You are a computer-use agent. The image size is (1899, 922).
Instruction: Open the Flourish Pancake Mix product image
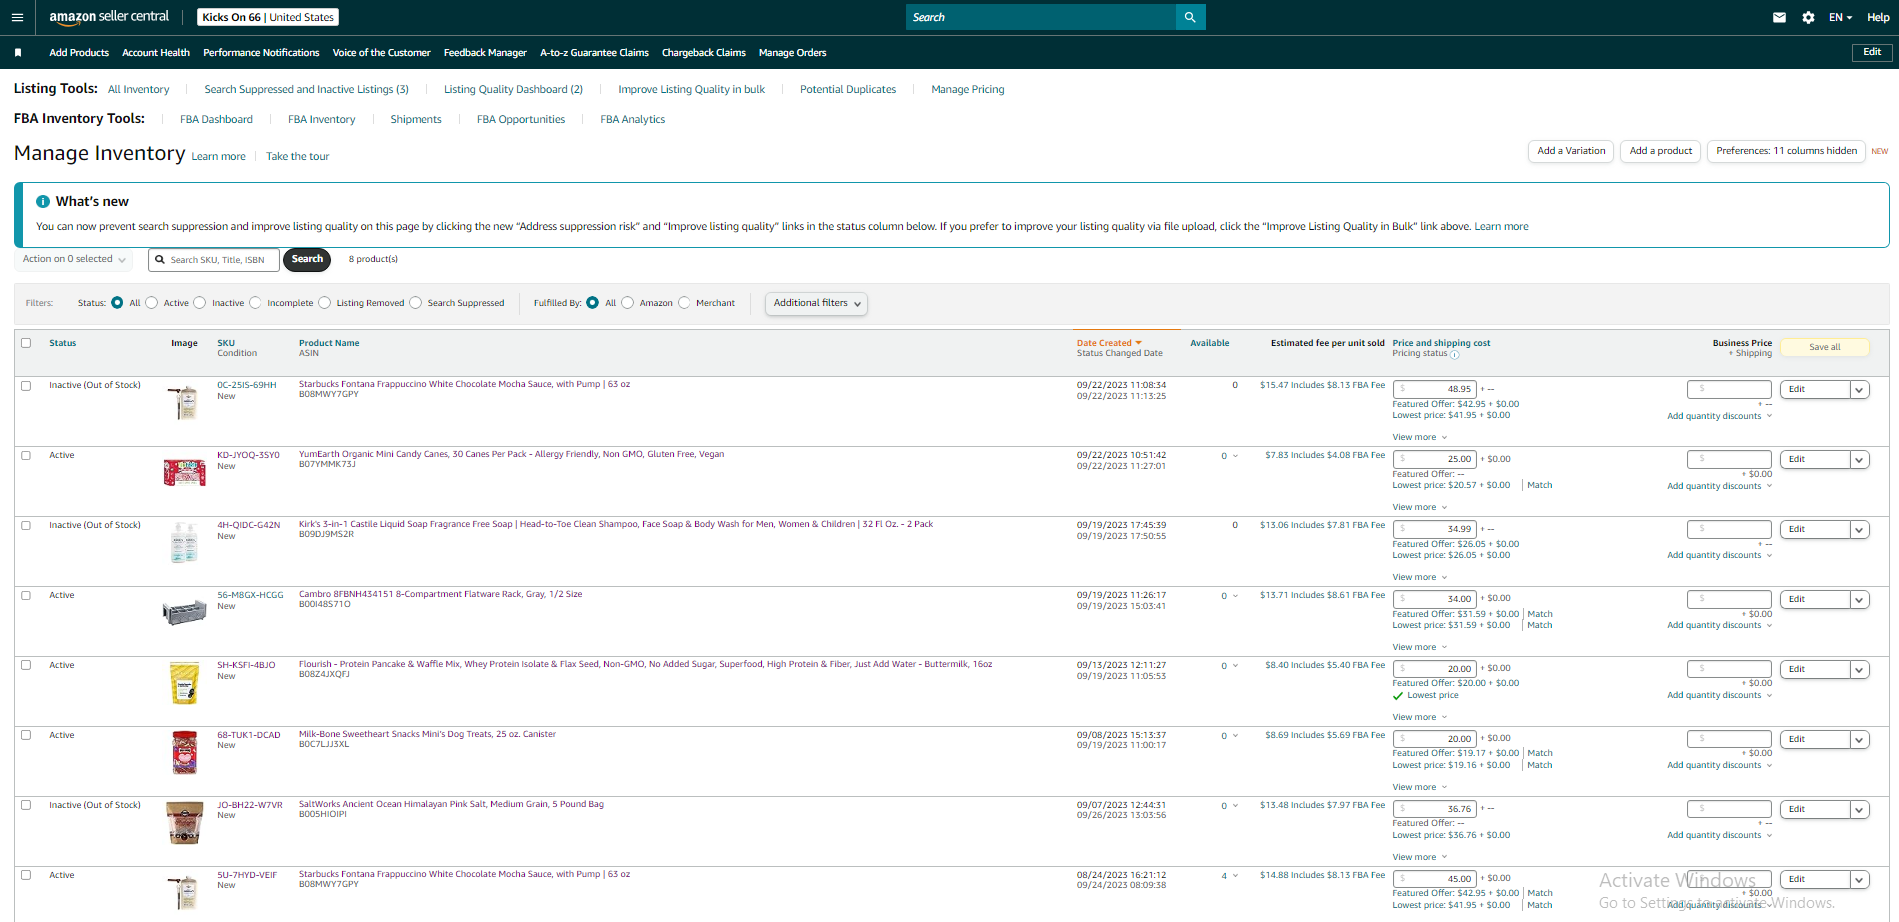click(x=184, y=683)
